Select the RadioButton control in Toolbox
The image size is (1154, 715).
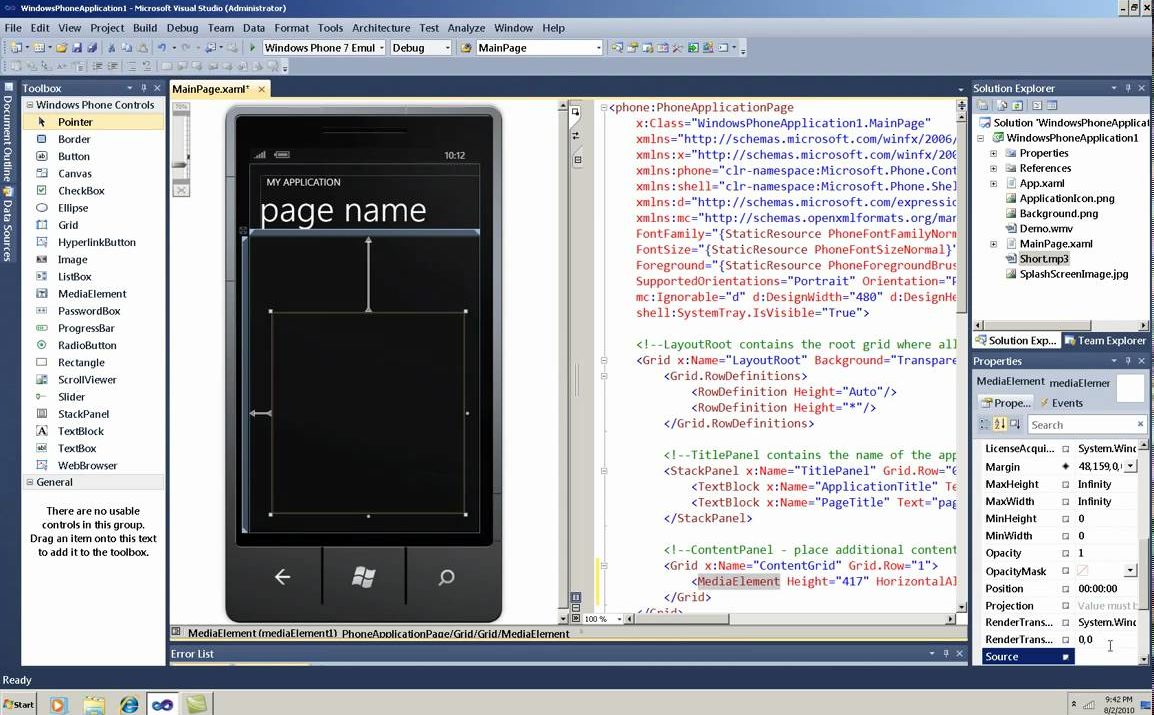87,345
